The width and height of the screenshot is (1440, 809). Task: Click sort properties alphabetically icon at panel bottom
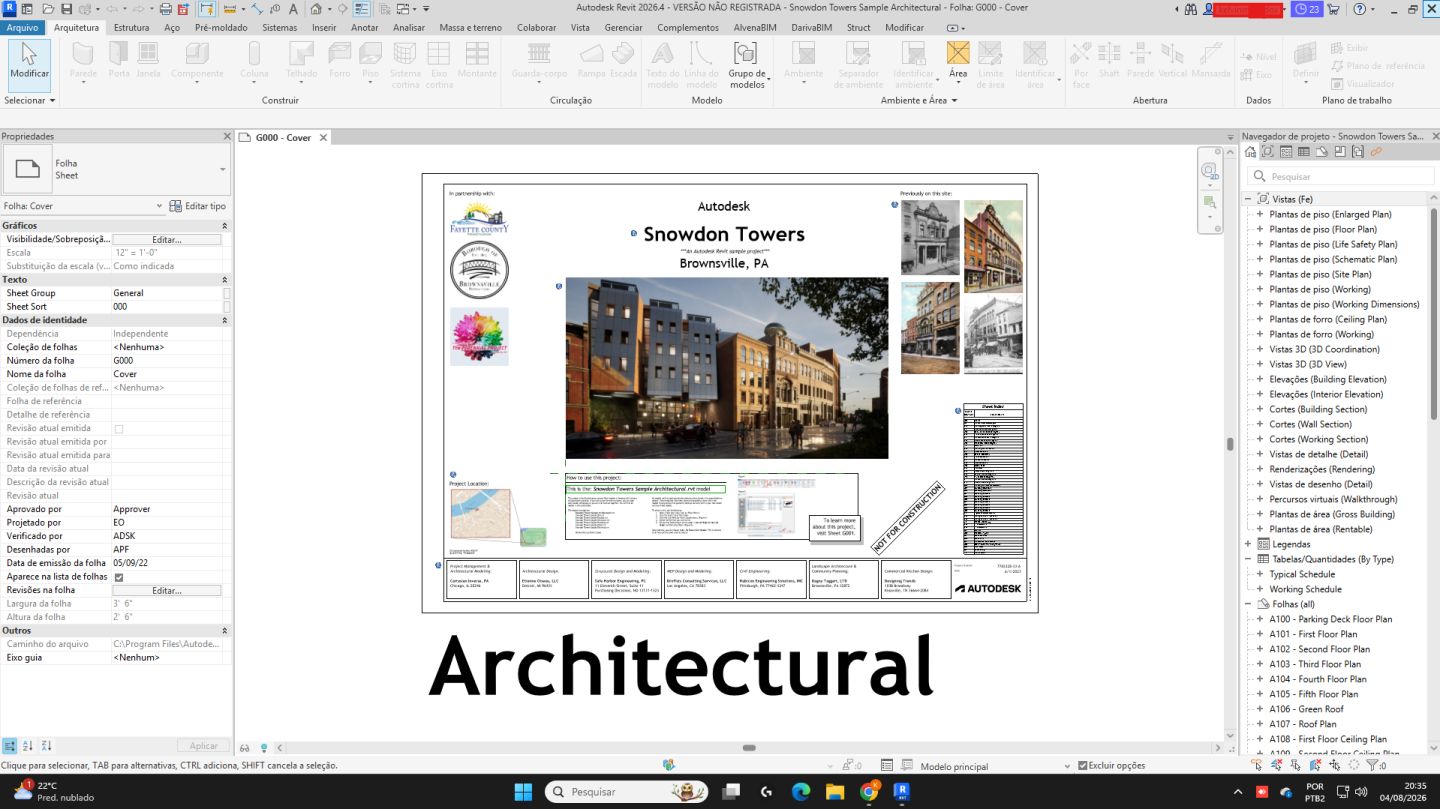tap(27, 746)
